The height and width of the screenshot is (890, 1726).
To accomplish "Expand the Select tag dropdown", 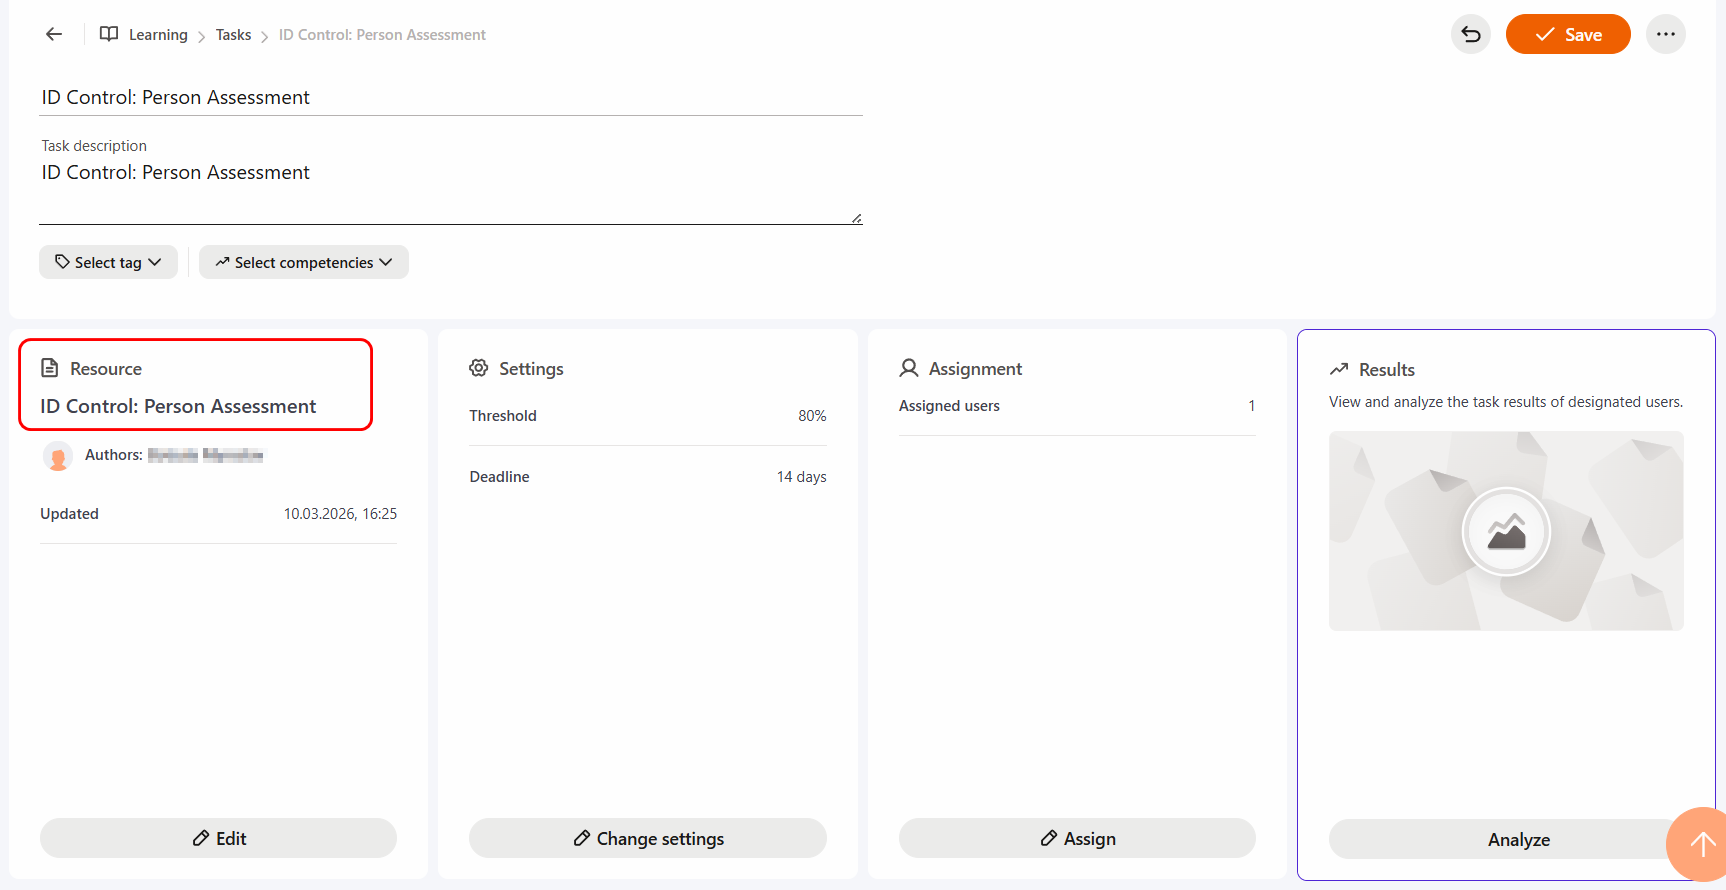I will pos(108,262).
